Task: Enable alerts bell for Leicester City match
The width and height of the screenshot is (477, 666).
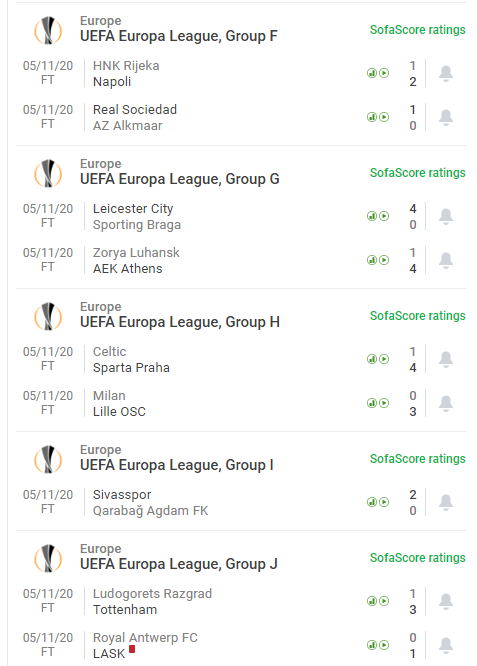Action: coord(446,217)
